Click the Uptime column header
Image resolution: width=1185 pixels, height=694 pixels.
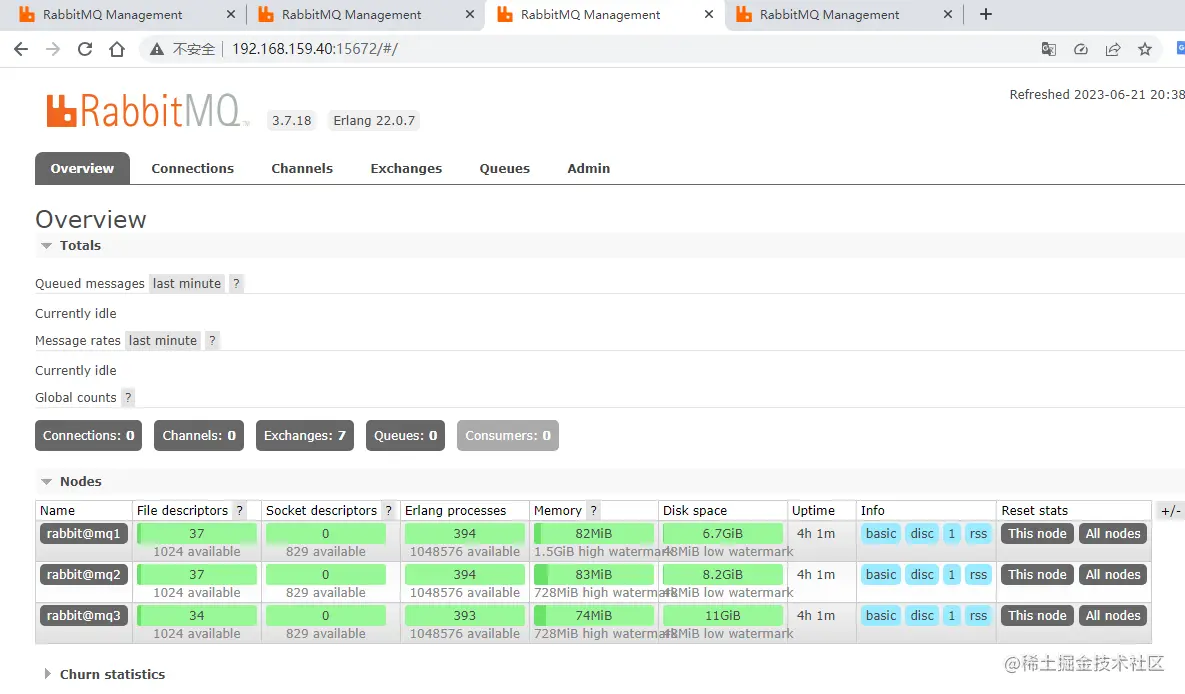click(813, 511)
